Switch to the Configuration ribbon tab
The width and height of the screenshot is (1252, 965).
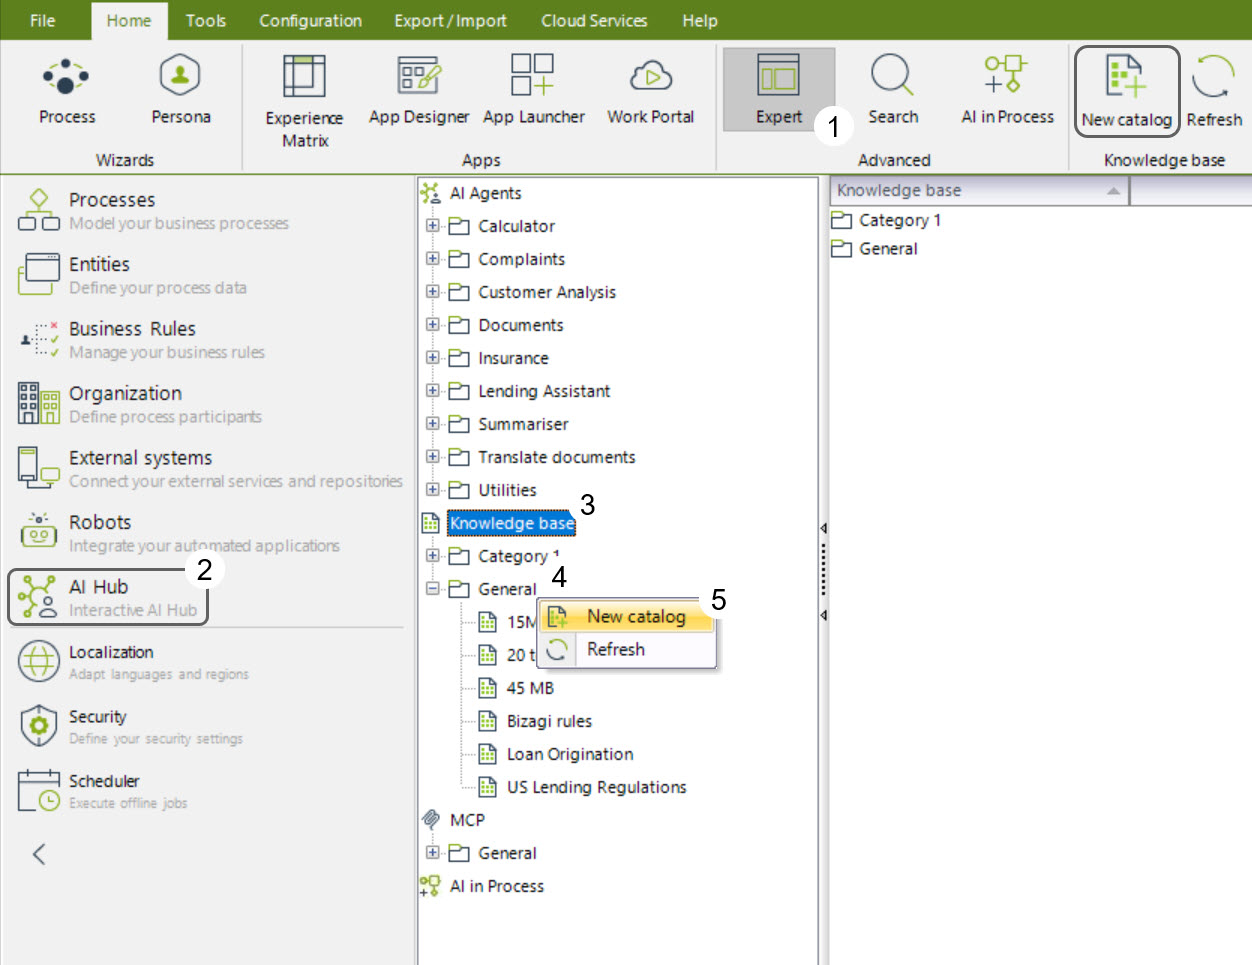(310, 20)
